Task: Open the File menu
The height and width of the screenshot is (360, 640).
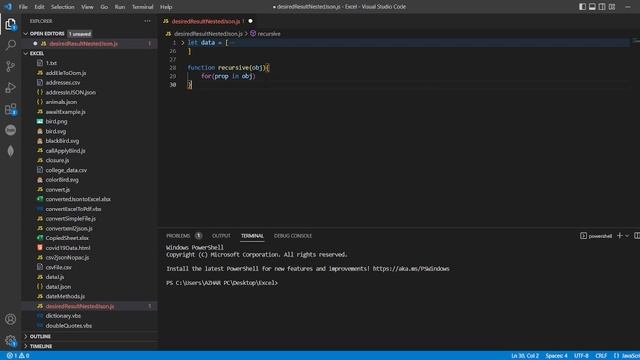Action: [x=23, y=7]
